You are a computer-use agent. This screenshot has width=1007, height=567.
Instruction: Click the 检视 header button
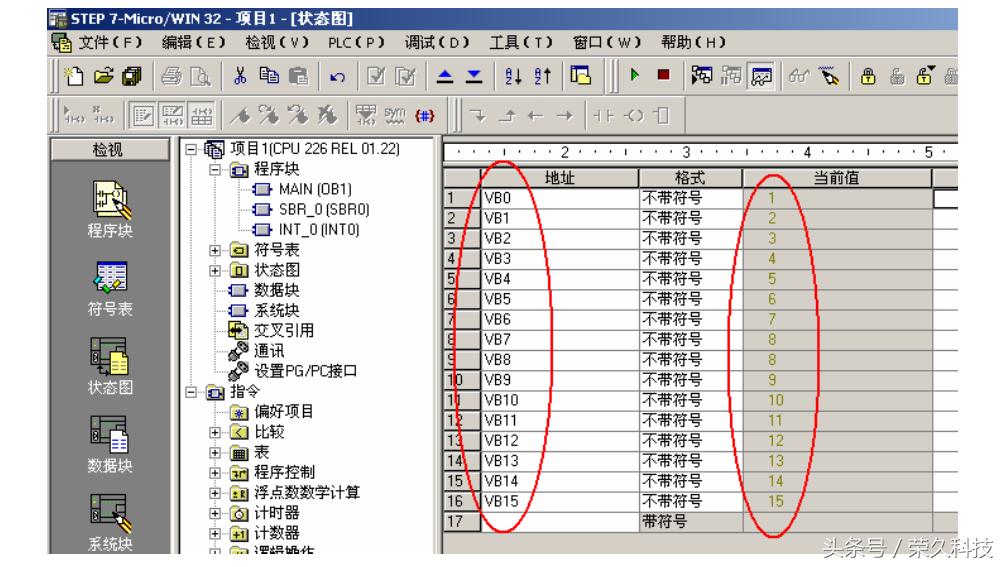[x=108, y=149]
